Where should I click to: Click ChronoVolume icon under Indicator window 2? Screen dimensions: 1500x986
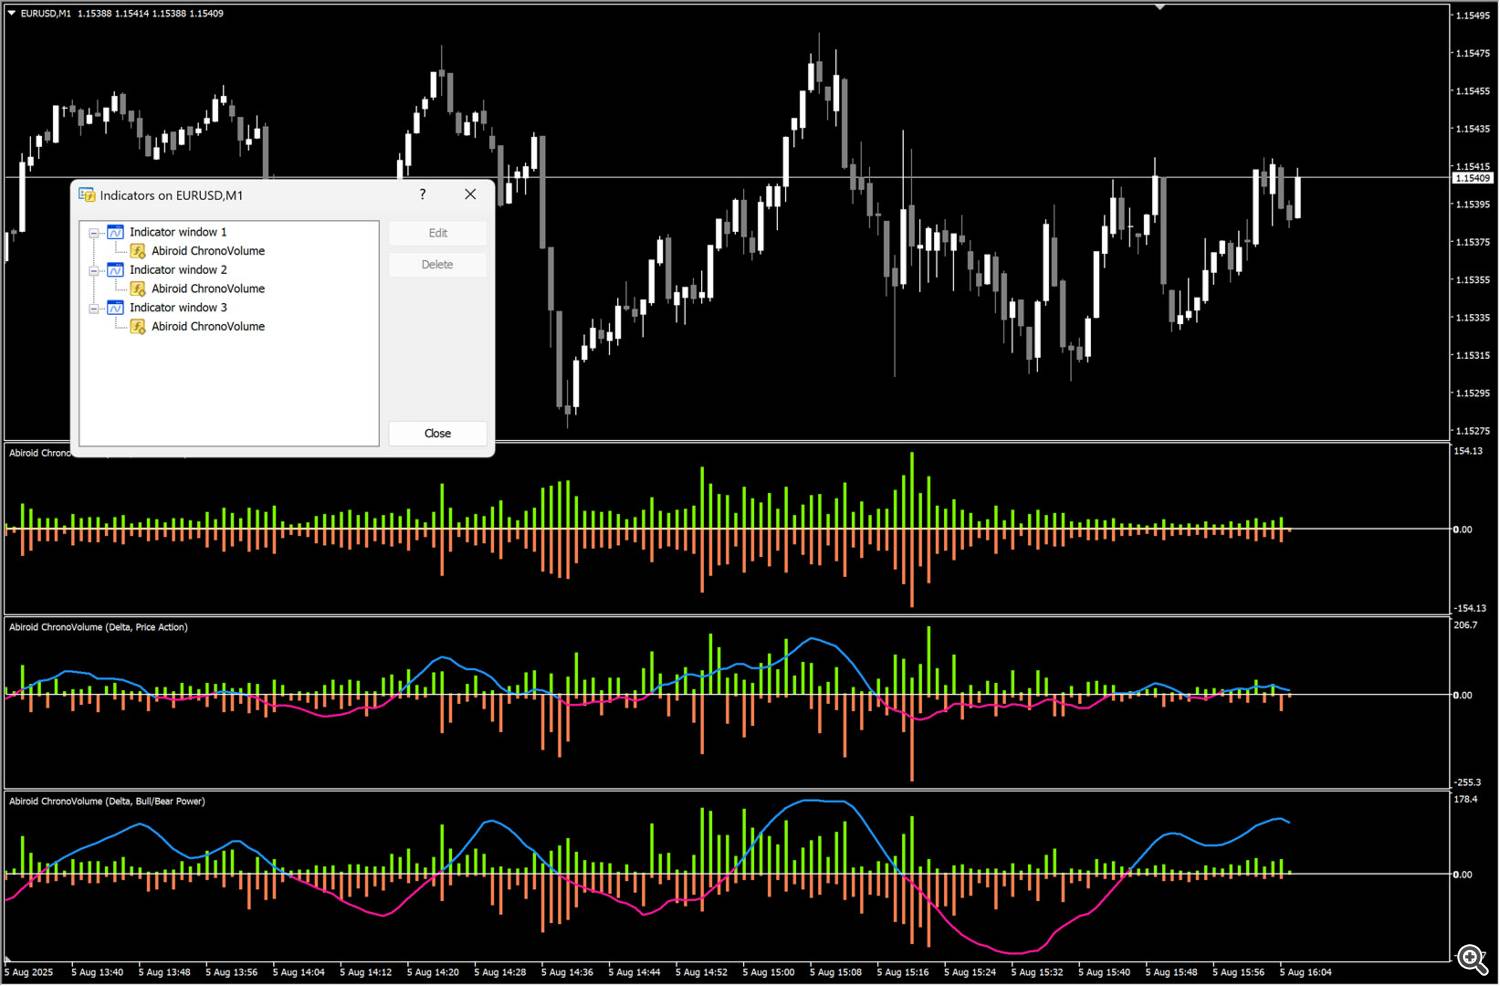click(x=138, y=289)
